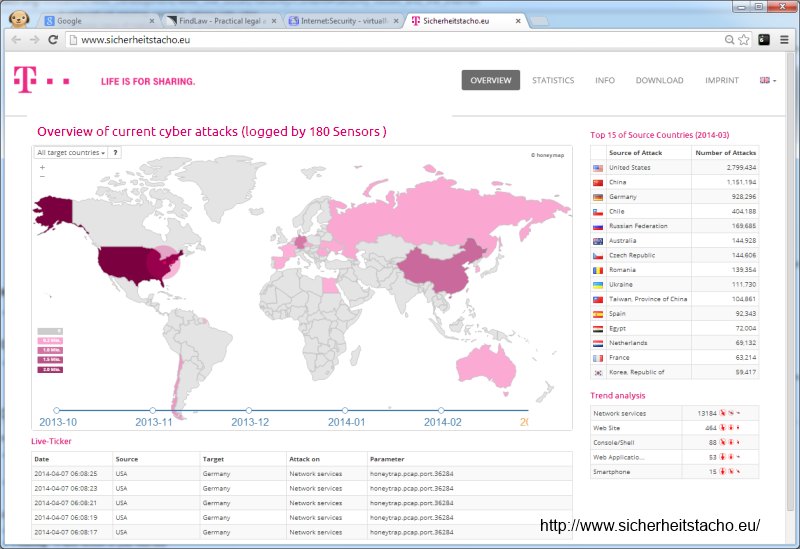The width and height of the screenshot is (800, 549).
Task: Click the question mark help button
Action: (115, 153)
